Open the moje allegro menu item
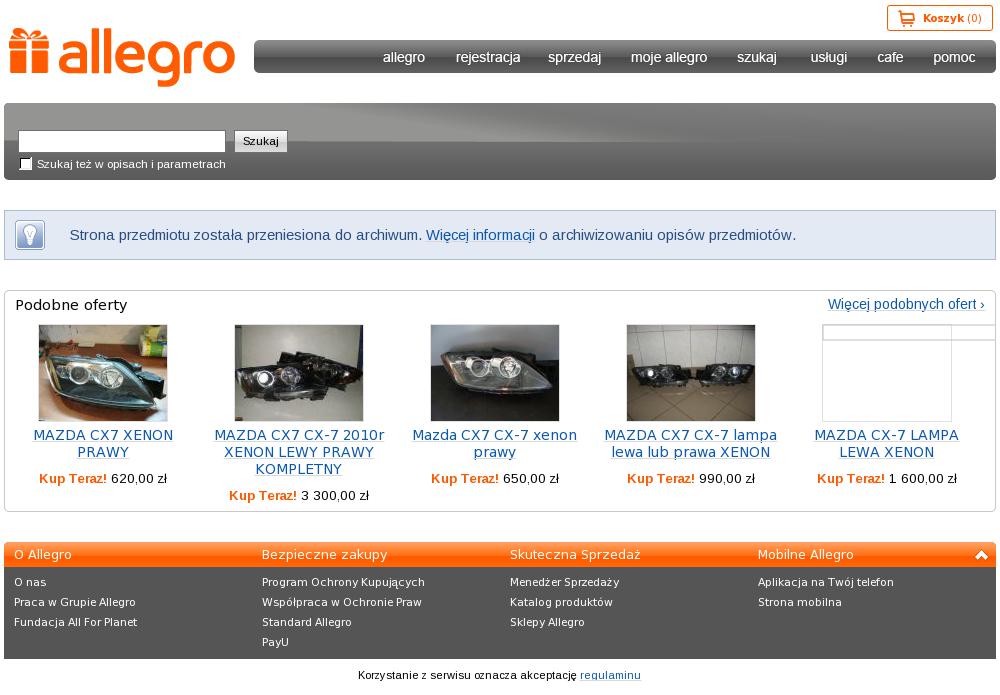 coord(669,57)
